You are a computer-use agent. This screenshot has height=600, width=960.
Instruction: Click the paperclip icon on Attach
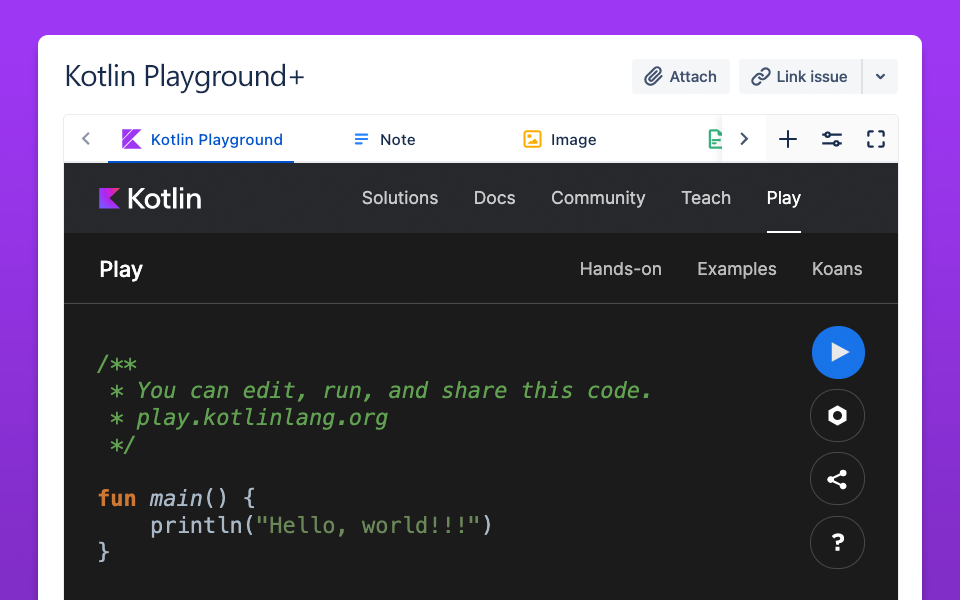[656, 76]
